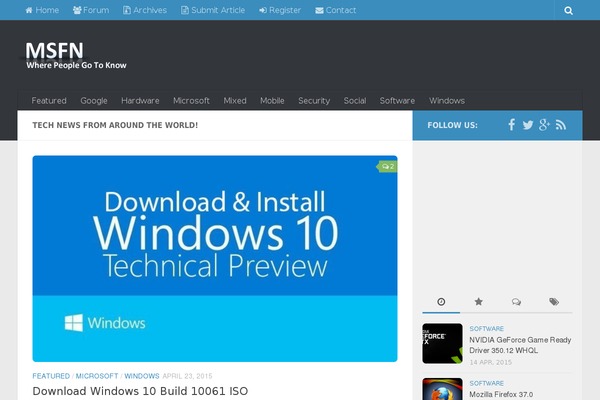The image size is (600, 400).
Task: Click 'Where People Go To Know' tagline
Action: pos(76,65)
